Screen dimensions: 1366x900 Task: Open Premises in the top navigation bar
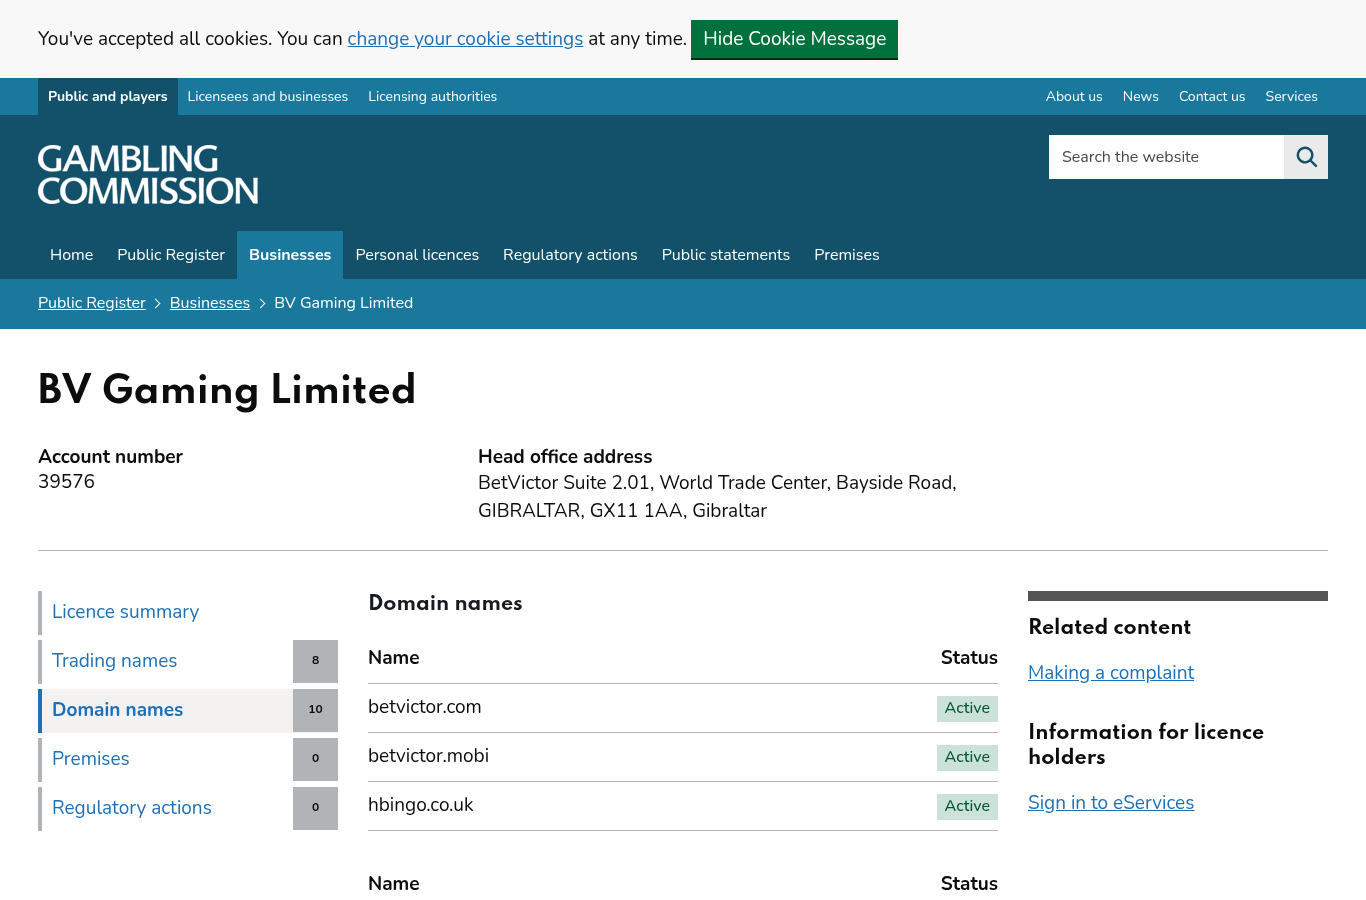pyautogui.click(x=847, y=255)
